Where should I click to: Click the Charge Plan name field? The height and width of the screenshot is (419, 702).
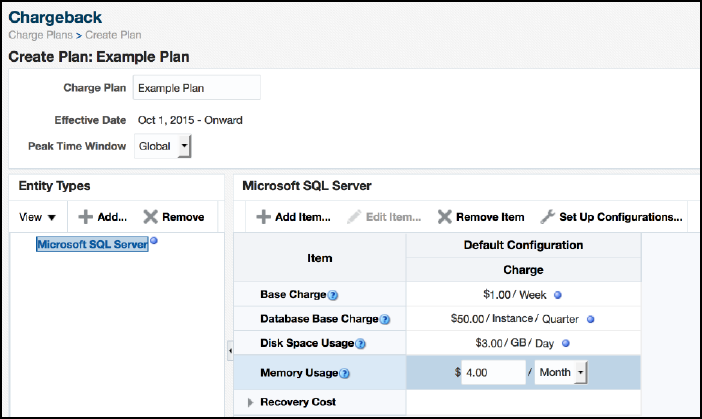point(196,88)
